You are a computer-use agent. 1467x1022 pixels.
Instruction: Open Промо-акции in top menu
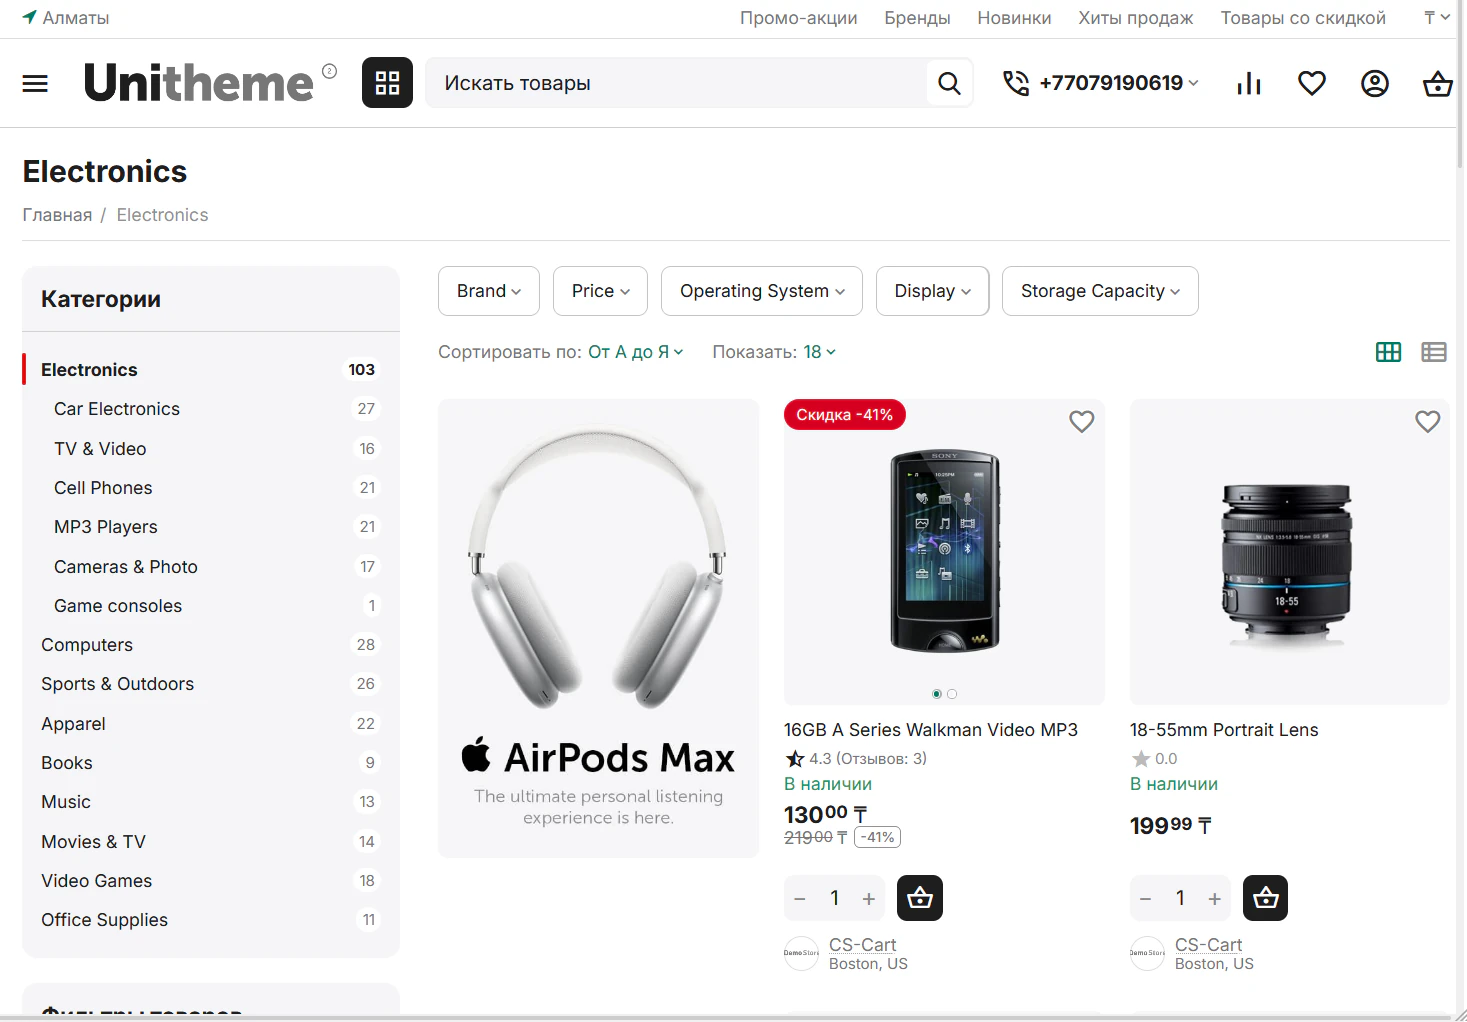coord(799,18)
